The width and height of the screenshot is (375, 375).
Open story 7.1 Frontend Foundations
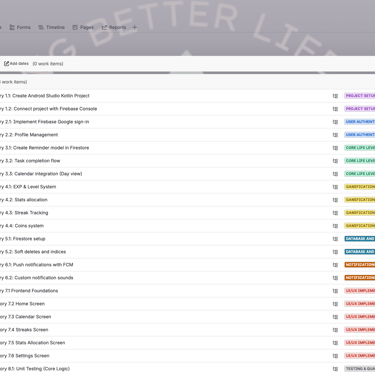click(x=29, y=291)
